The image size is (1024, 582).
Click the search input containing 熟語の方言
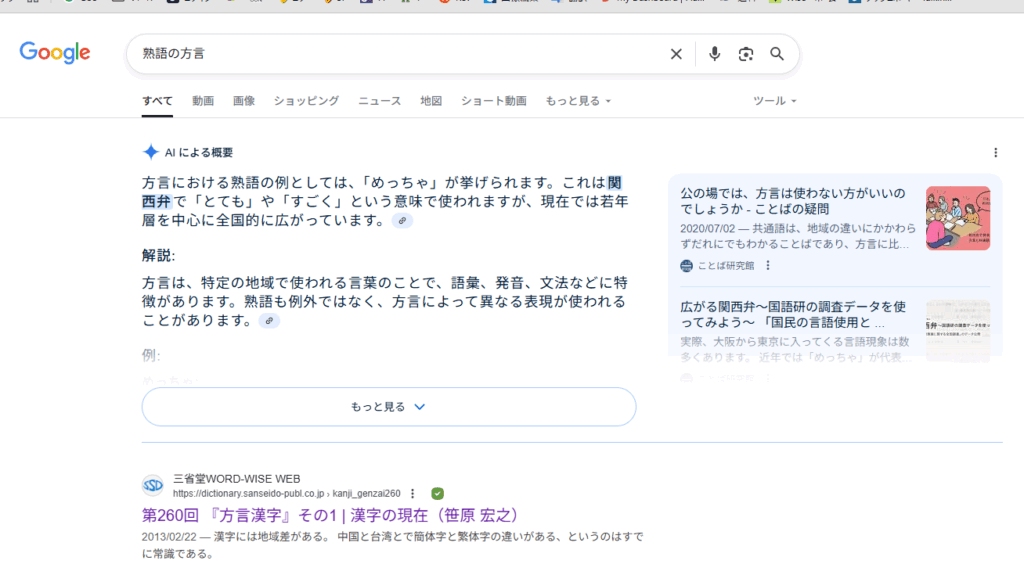coord(400,54)
